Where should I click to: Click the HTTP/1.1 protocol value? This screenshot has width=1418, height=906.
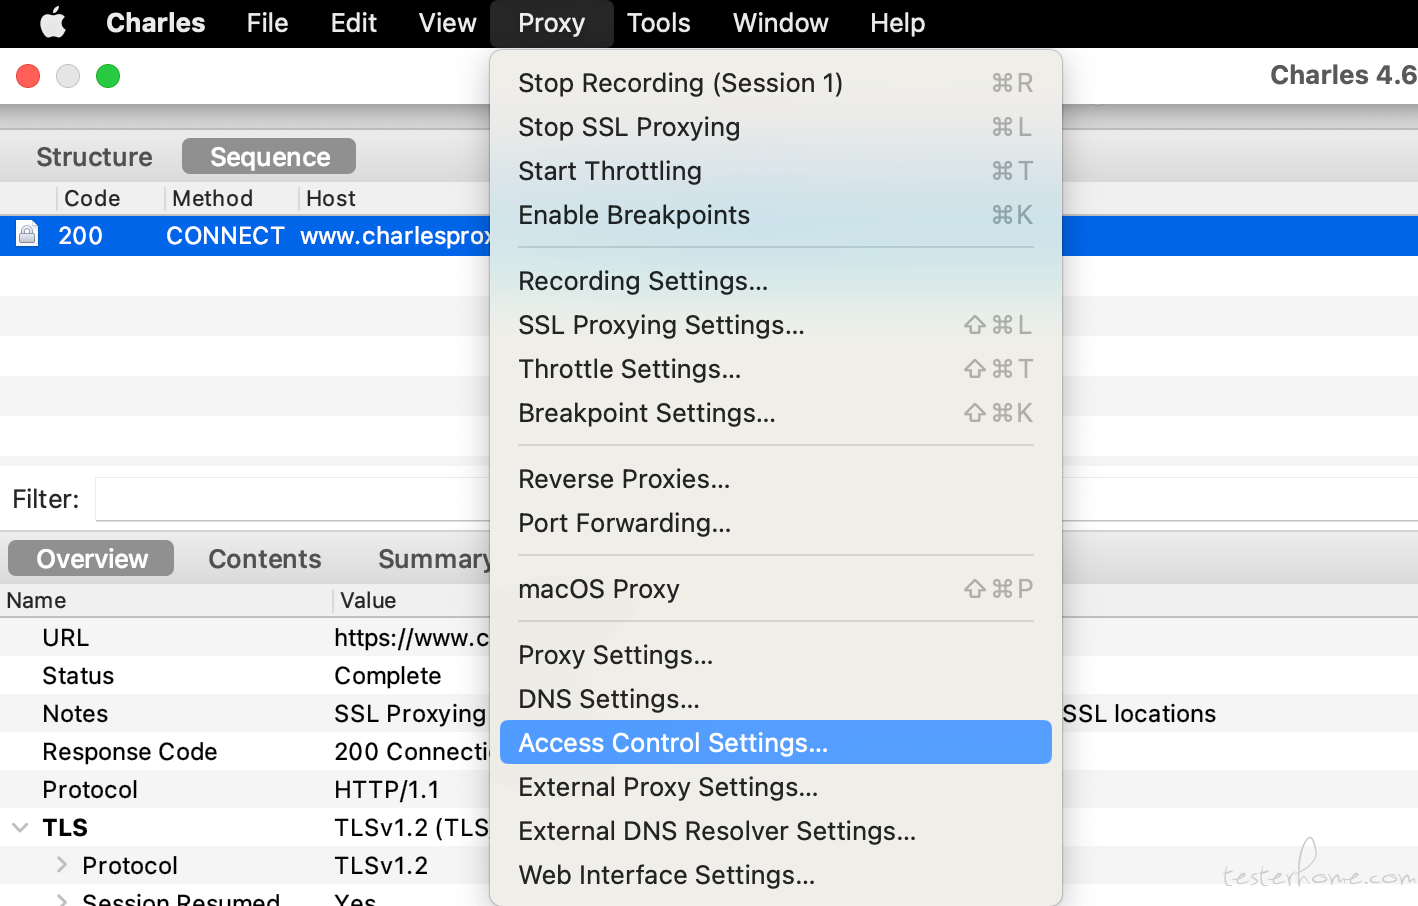tap(387, 789)
